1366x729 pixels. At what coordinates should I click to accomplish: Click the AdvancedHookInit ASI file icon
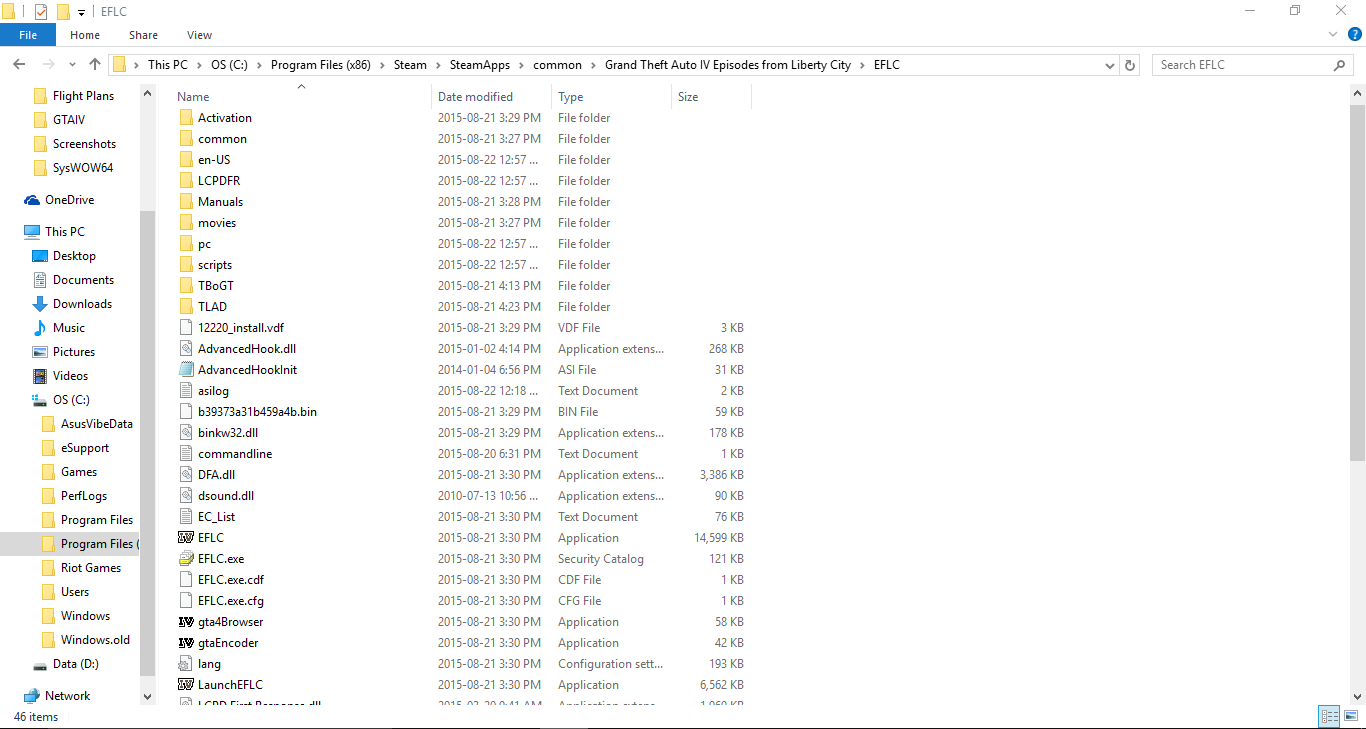[x=186, y=370]
